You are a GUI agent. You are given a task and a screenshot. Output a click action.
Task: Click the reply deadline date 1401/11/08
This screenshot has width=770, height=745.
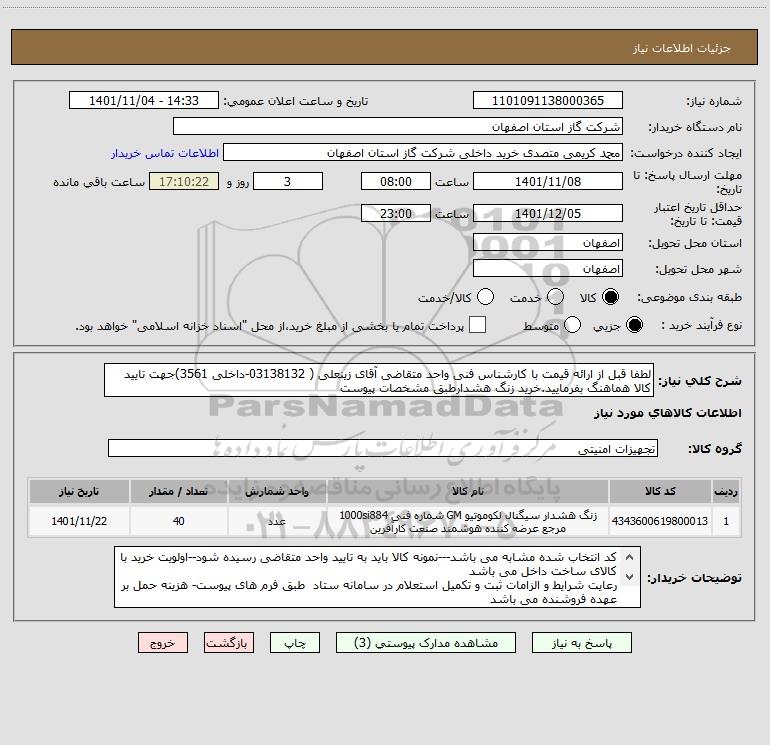coord(548,181)
